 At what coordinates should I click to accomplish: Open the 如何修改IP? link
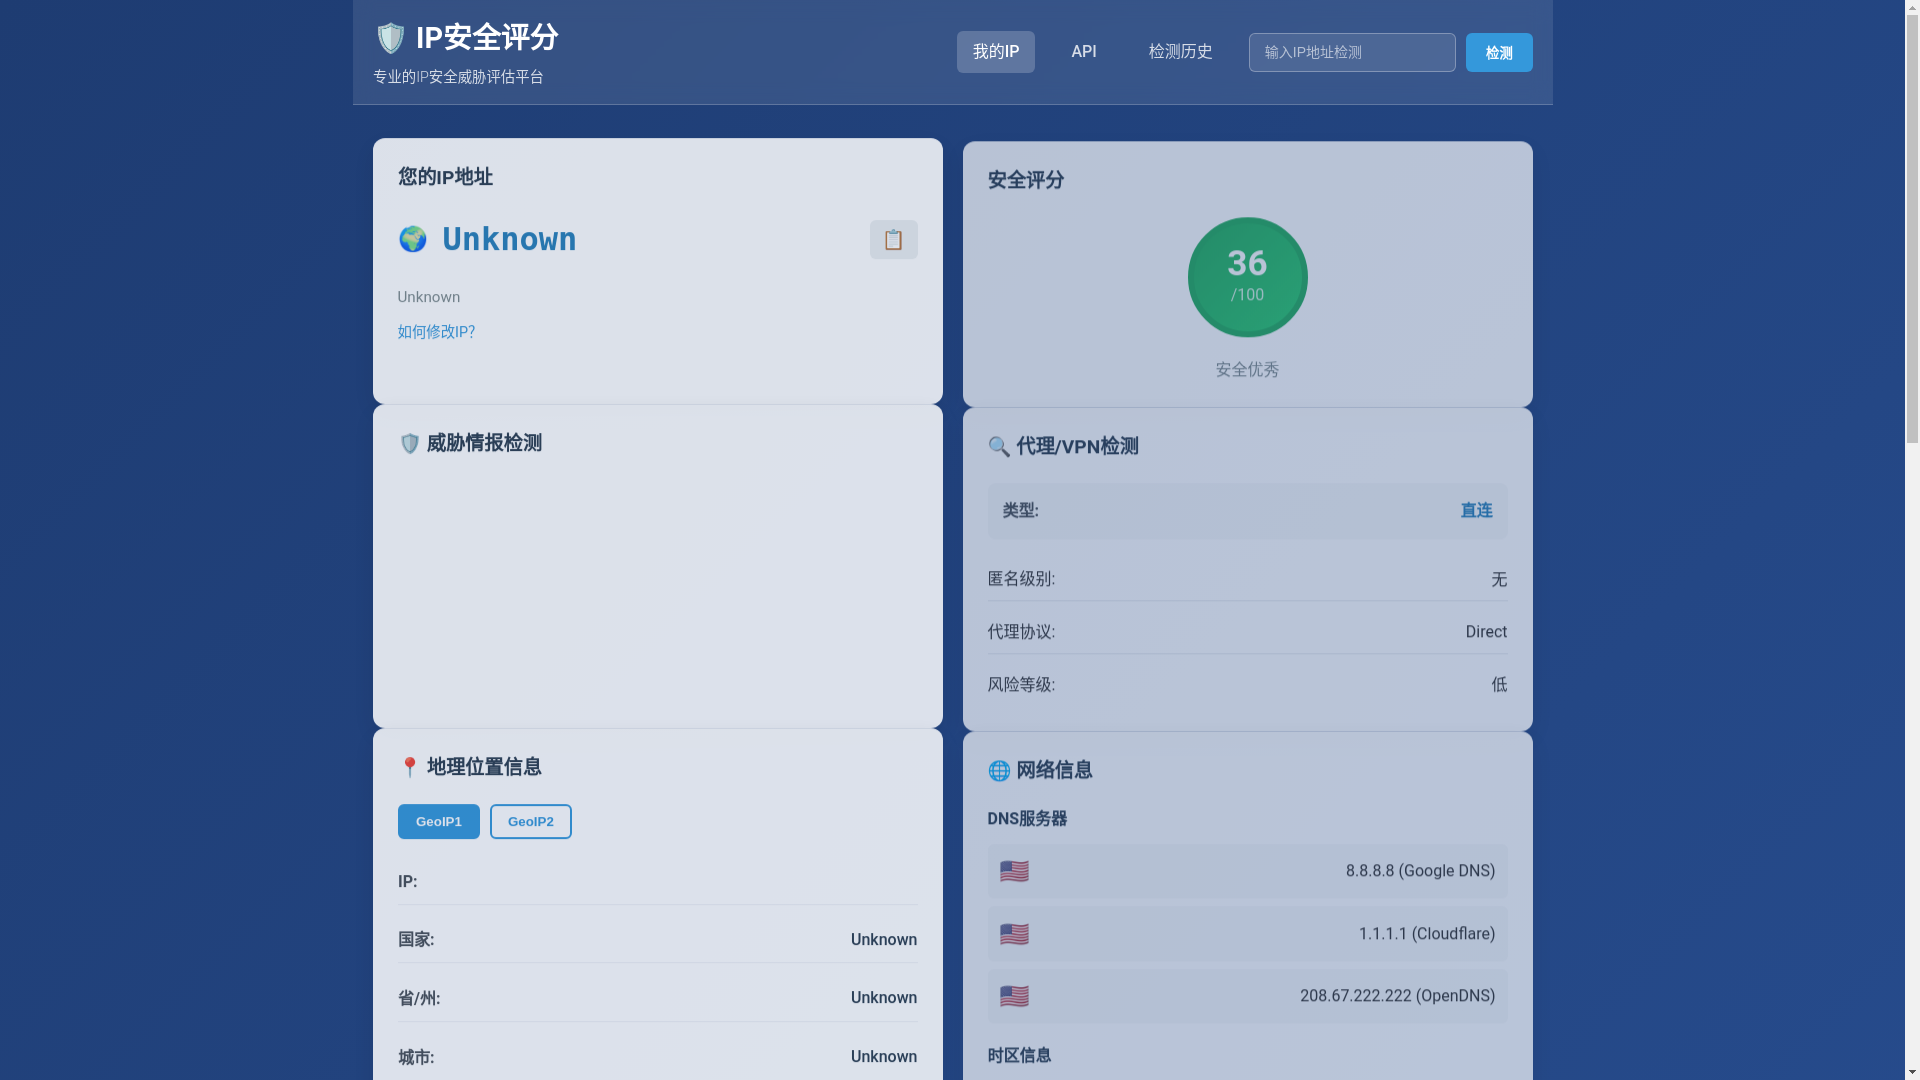436,332
